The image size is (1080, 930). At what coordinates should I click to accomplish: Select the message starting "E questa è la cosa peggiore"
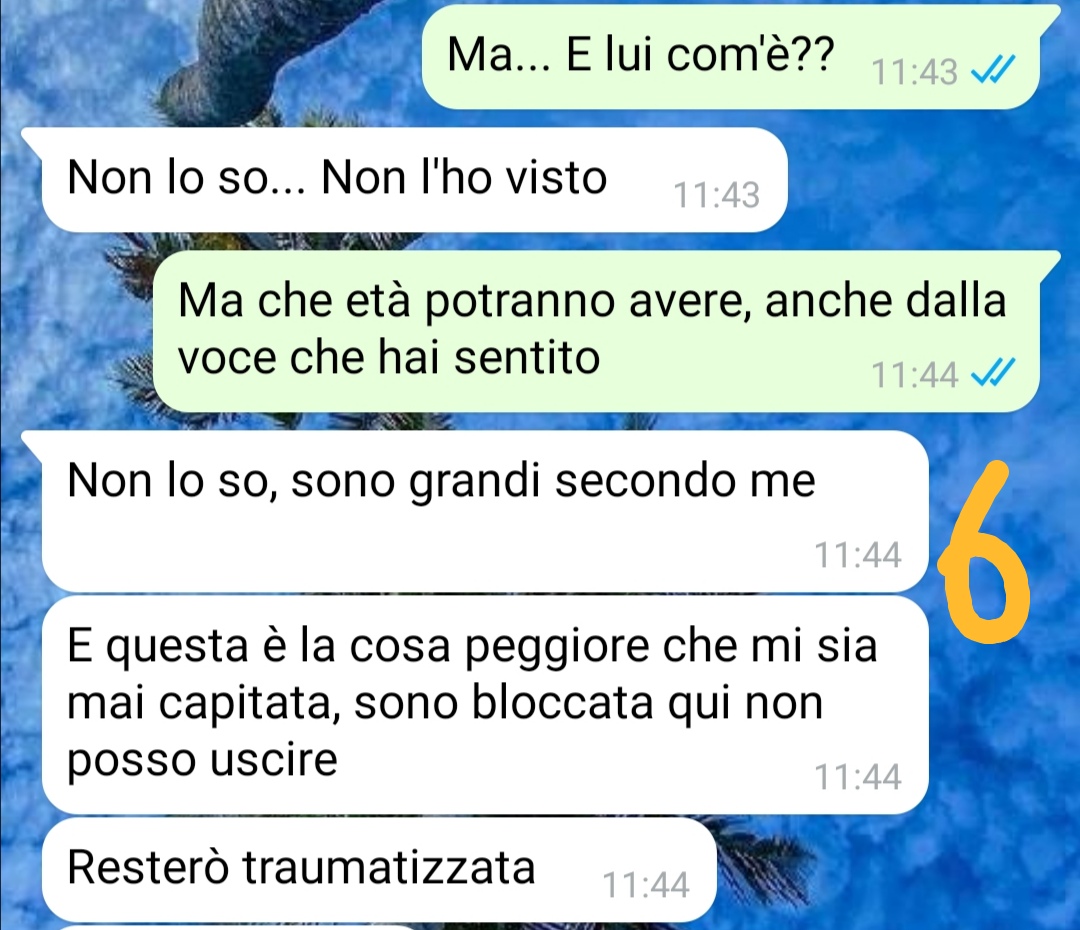[x=485, y=705]
